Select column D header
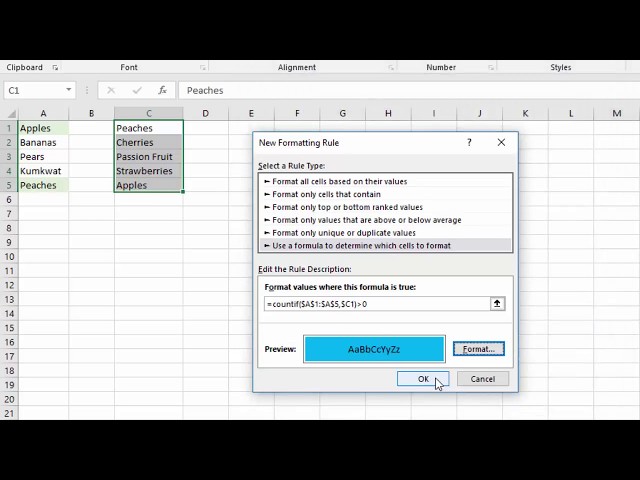 coord(206,113)
